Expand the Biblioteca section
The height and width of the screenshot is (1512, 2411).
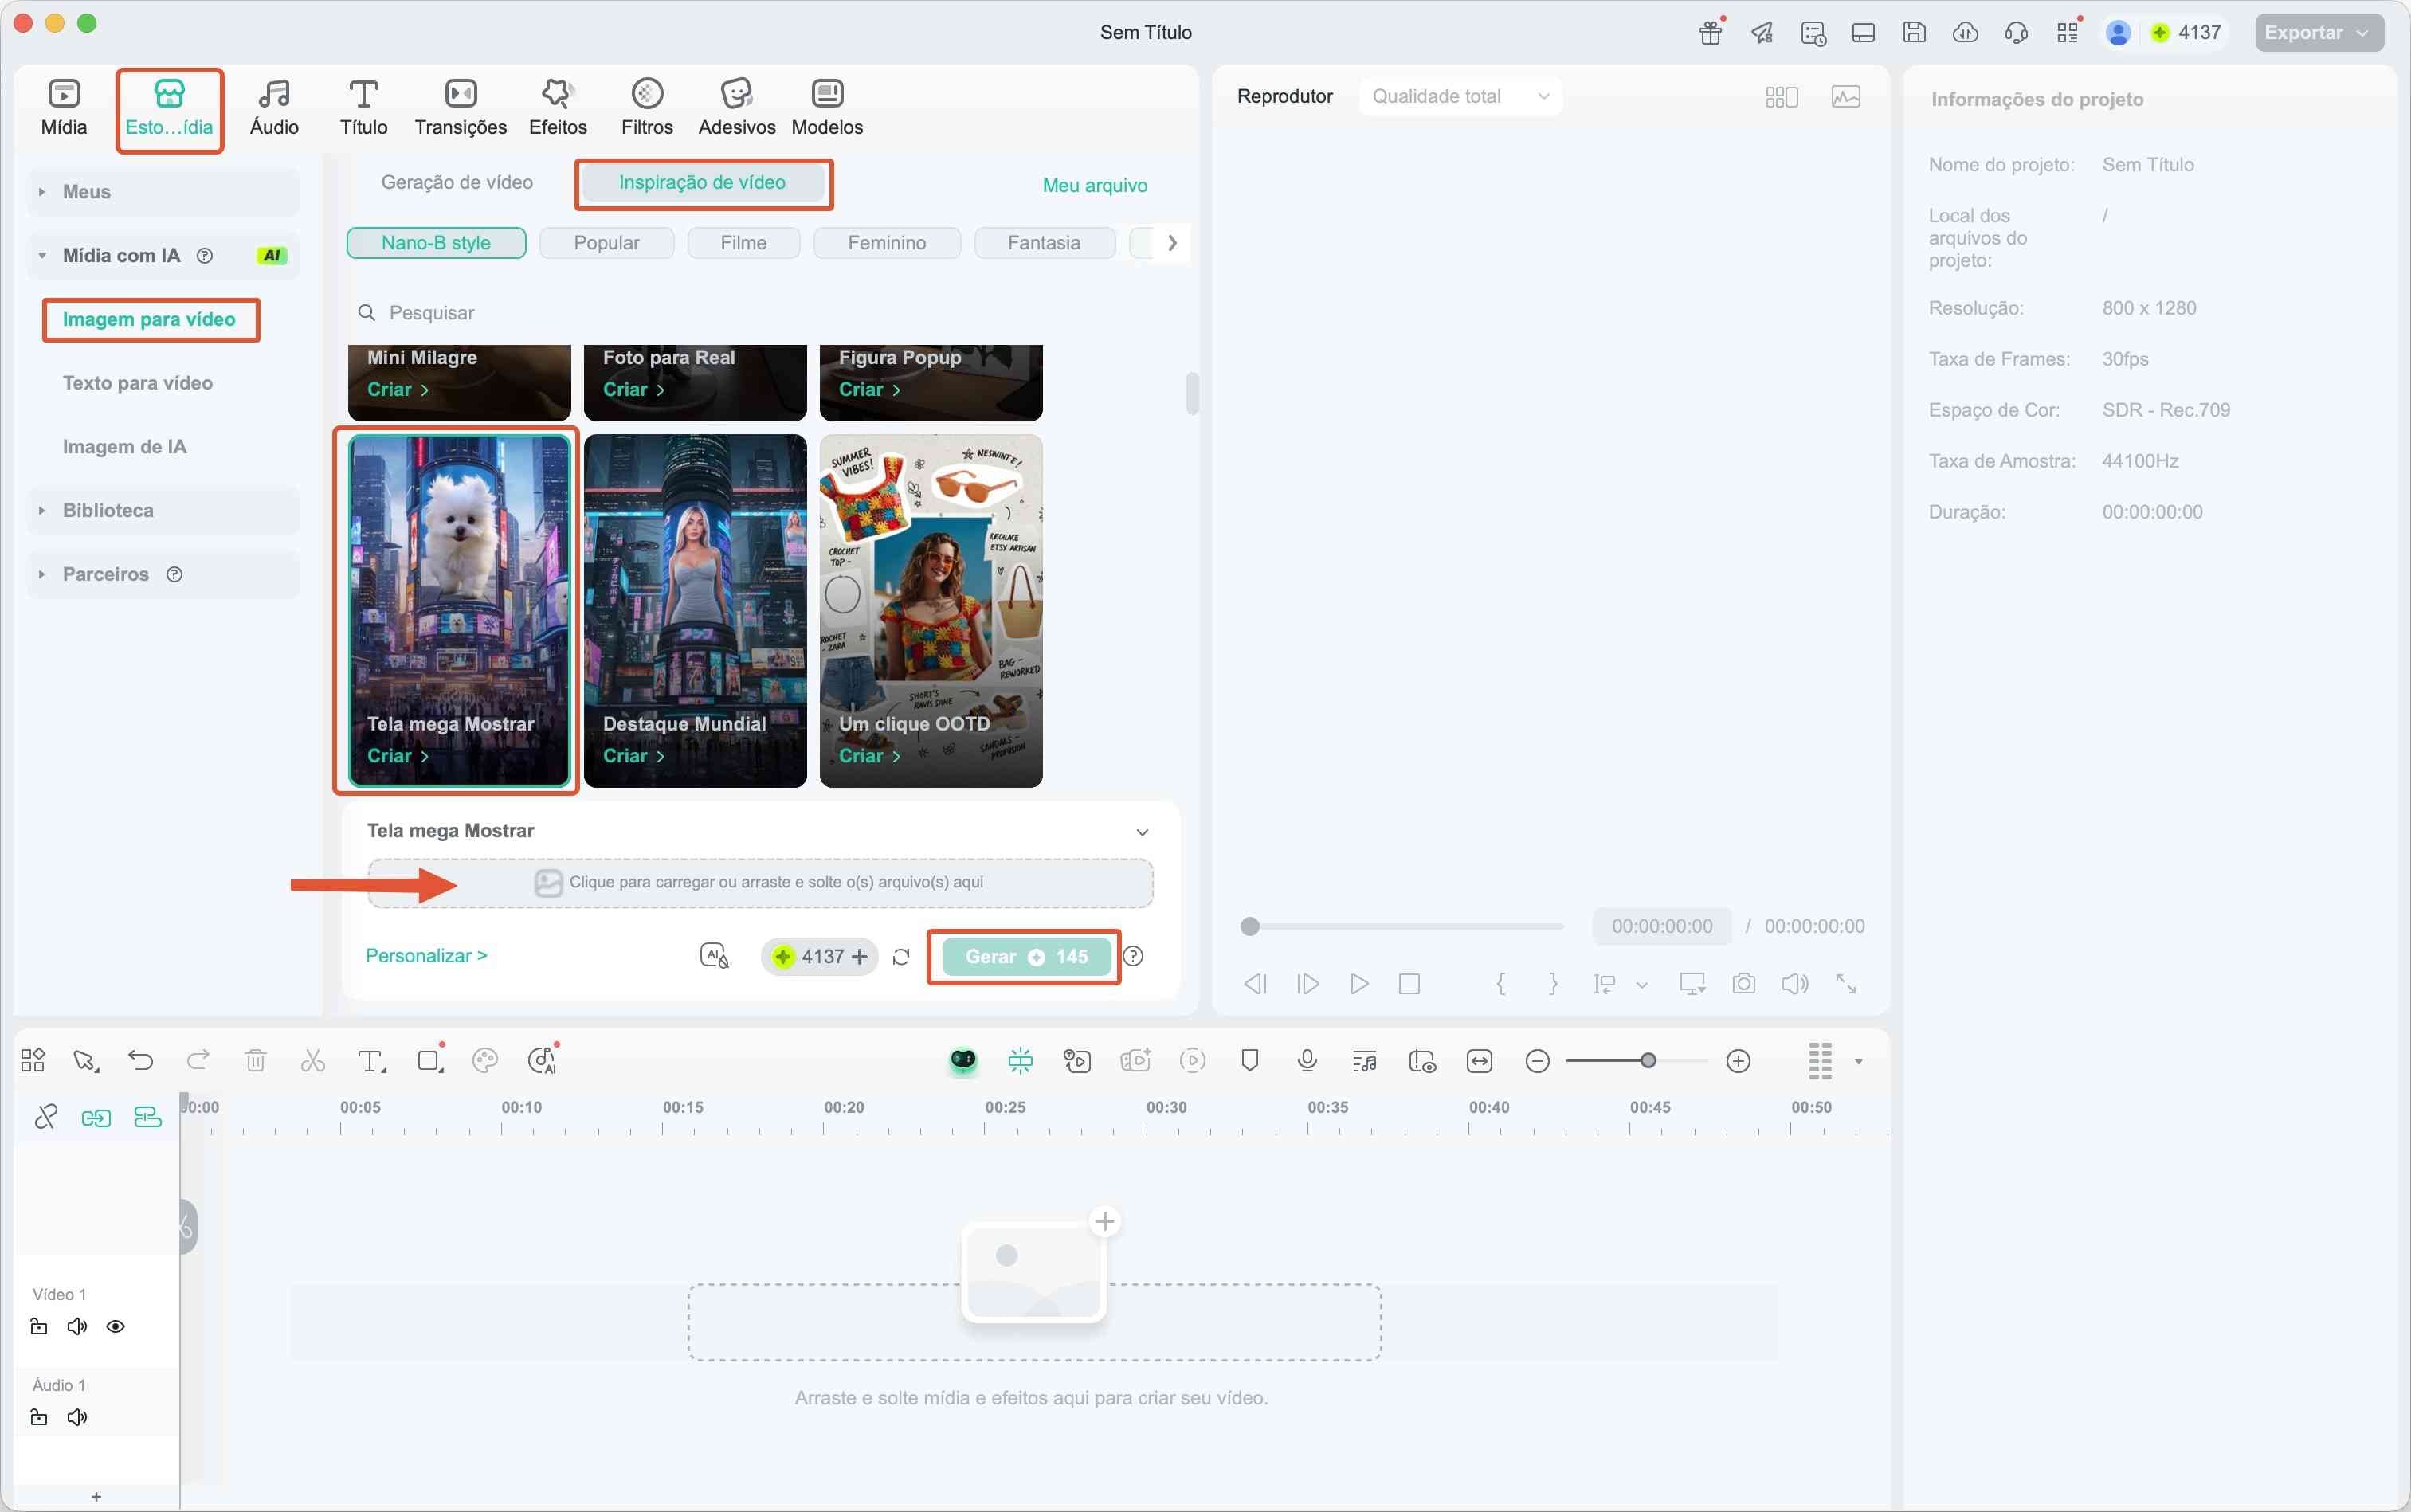(x=108, y=511)
